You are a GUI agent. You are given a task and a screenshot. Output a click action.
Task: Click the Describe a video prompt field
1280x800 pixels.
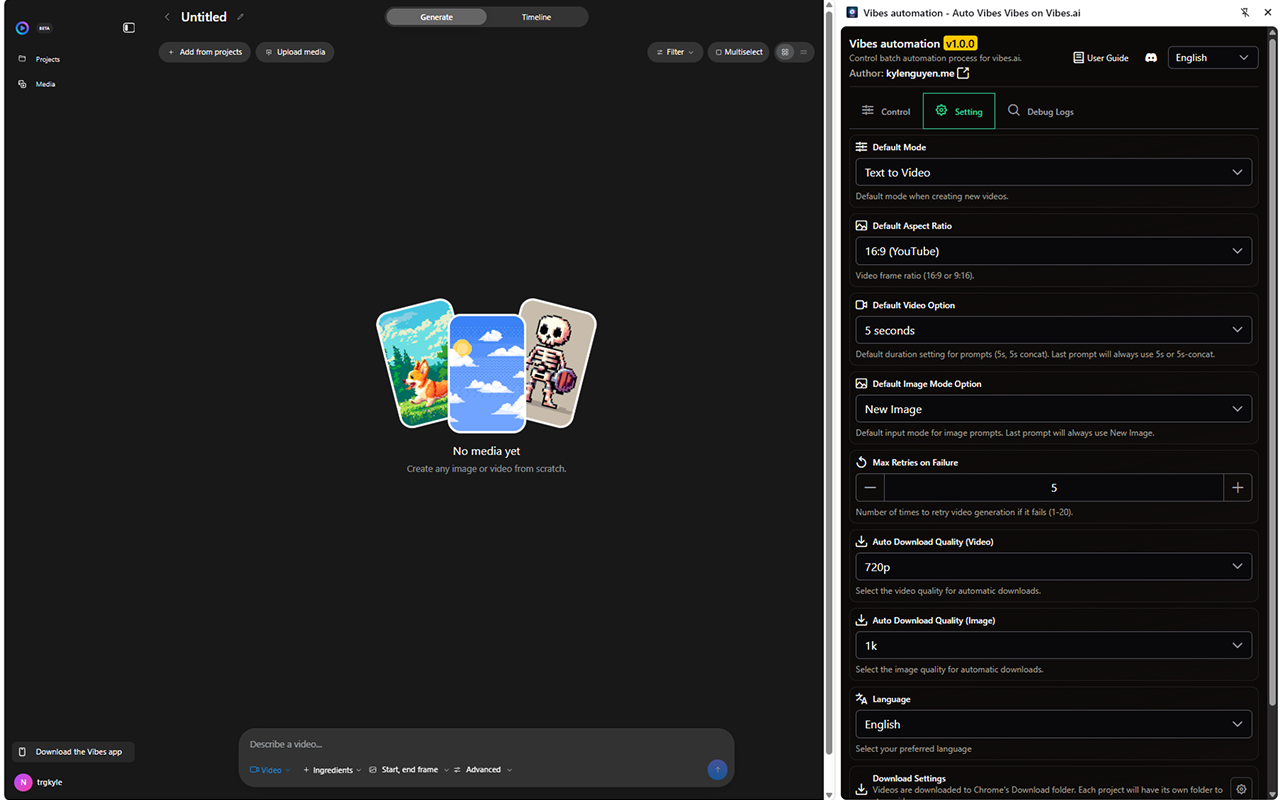point(486,744)
